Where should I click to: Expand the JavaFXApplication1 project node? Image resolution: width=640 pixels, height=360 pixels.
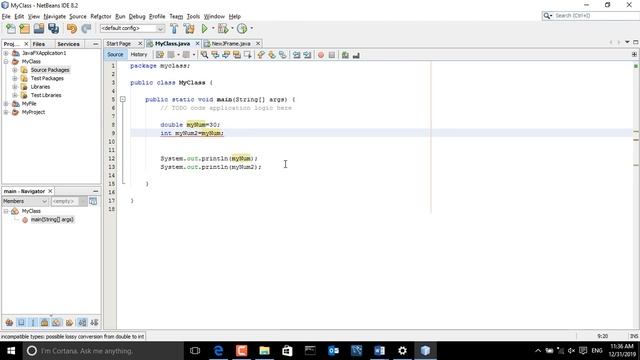tap(6, 53)
